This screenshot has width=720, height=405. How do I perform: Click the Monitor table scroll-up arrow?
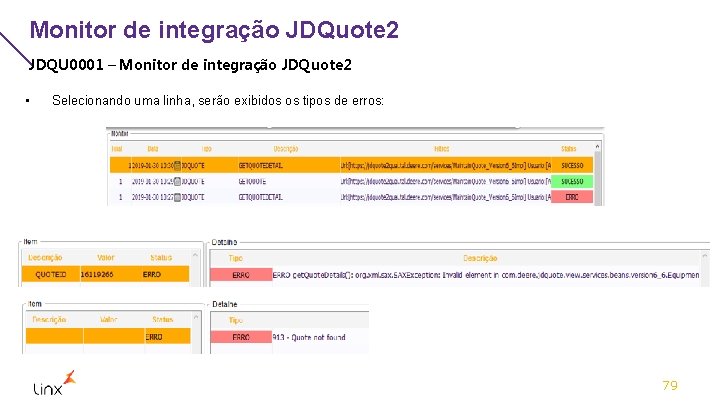click(x=597, y=146)
